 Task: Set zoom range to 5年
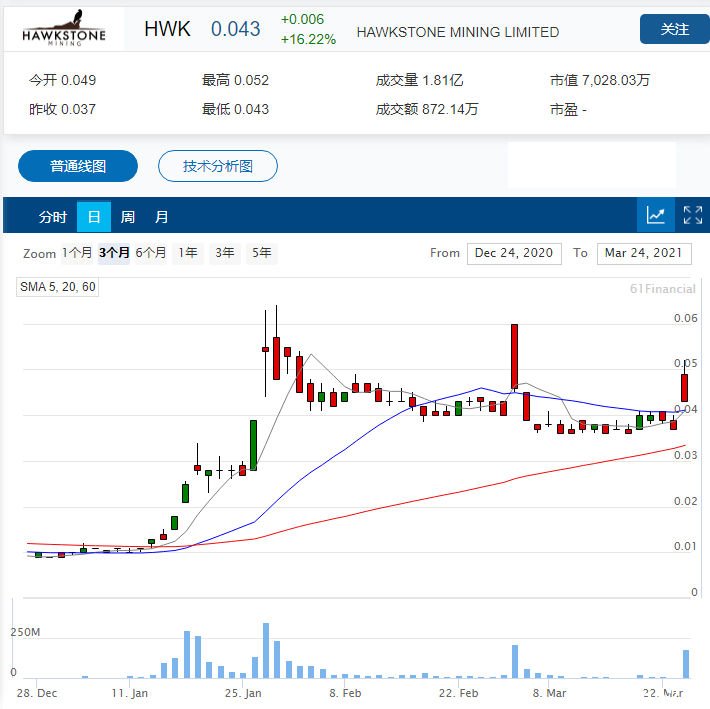point(262,253)
